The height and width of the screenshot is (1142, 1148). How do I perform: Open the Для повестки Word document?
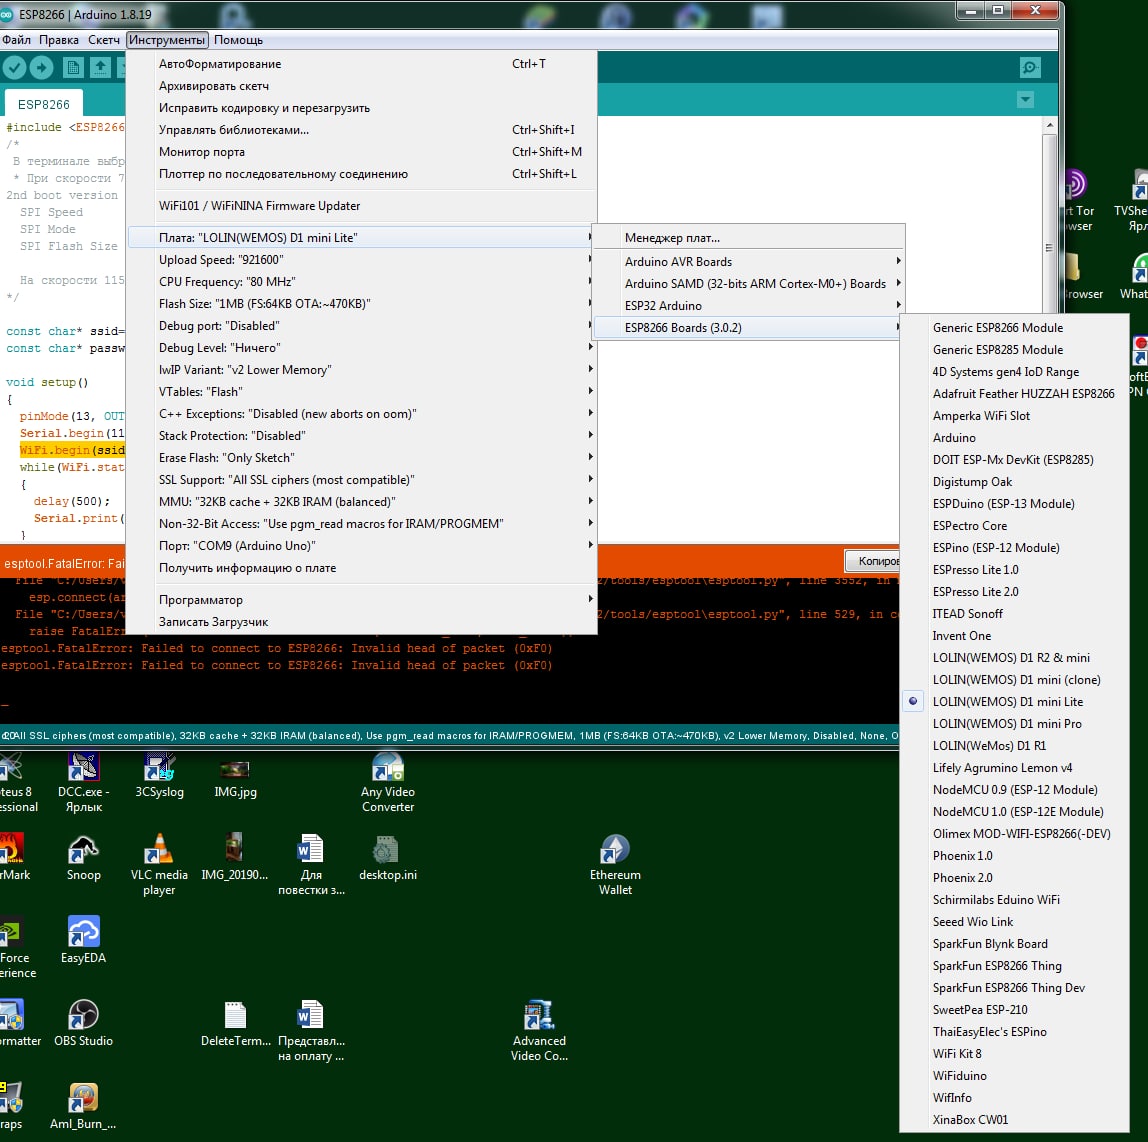[x=311, y=865]
